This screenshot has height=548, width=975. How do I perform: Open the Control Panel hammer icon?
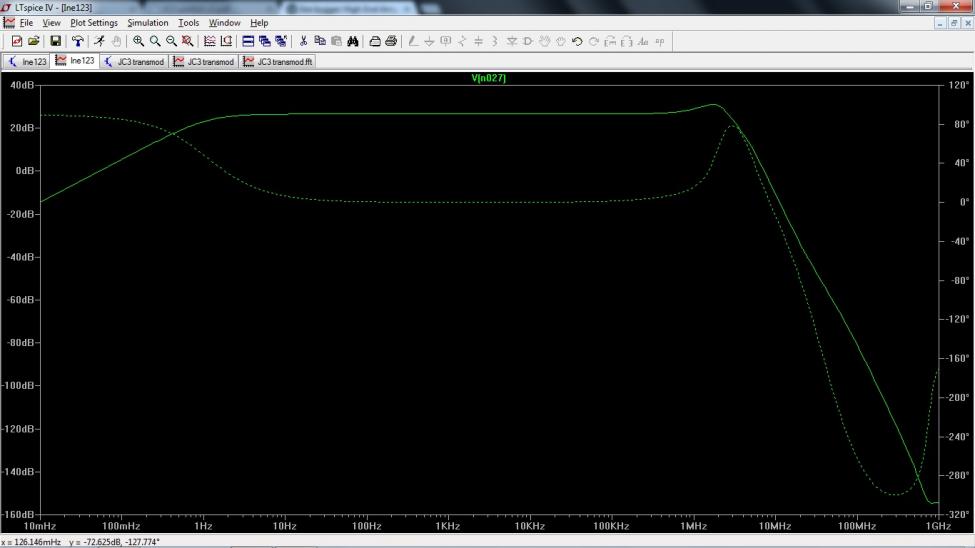tap(78, 41)
